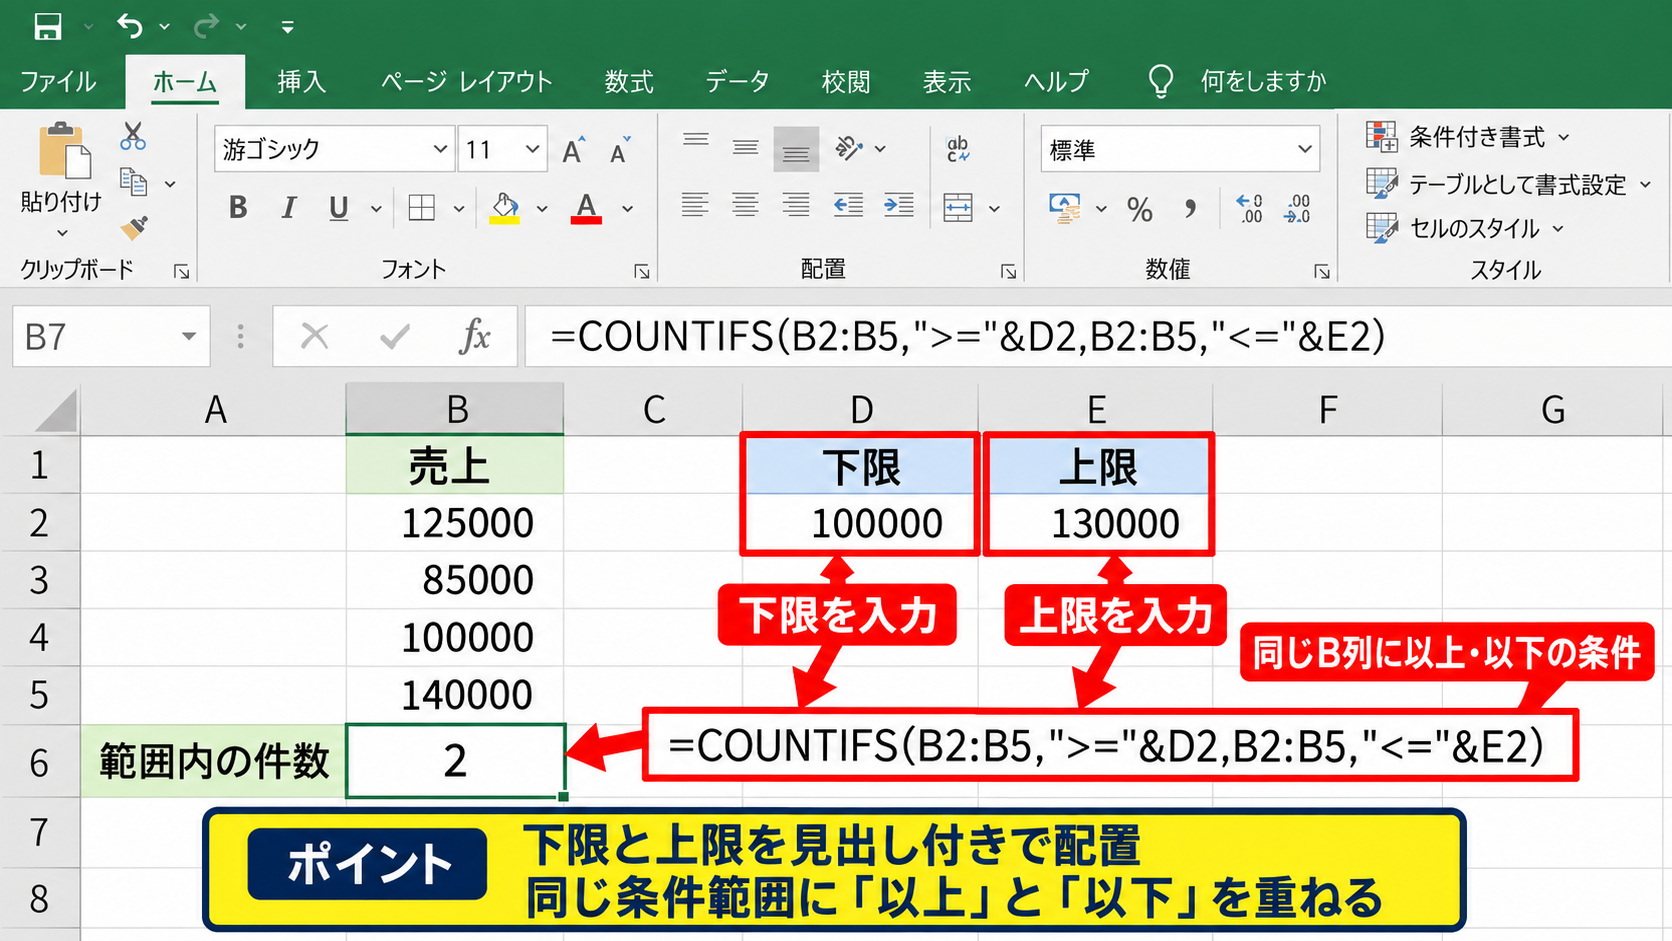Open 条件付き書式 menu
Viewport: 1672px width, 941px height.
(x=1468, y=137)
